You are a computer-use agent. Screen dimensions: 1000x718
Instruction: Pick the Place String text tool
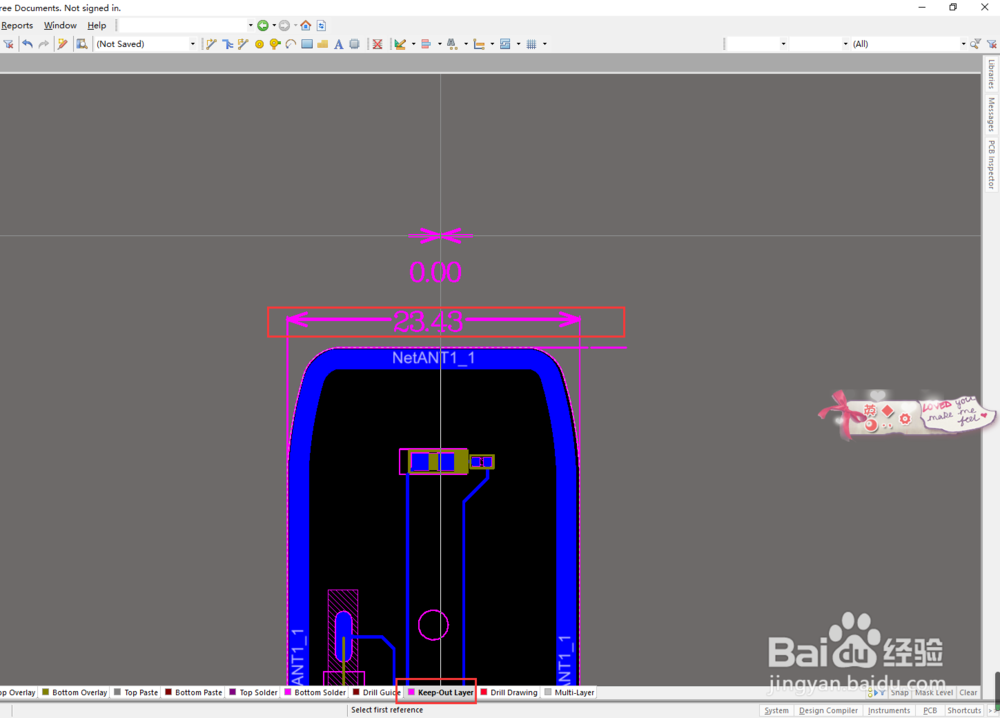(338, 44)
